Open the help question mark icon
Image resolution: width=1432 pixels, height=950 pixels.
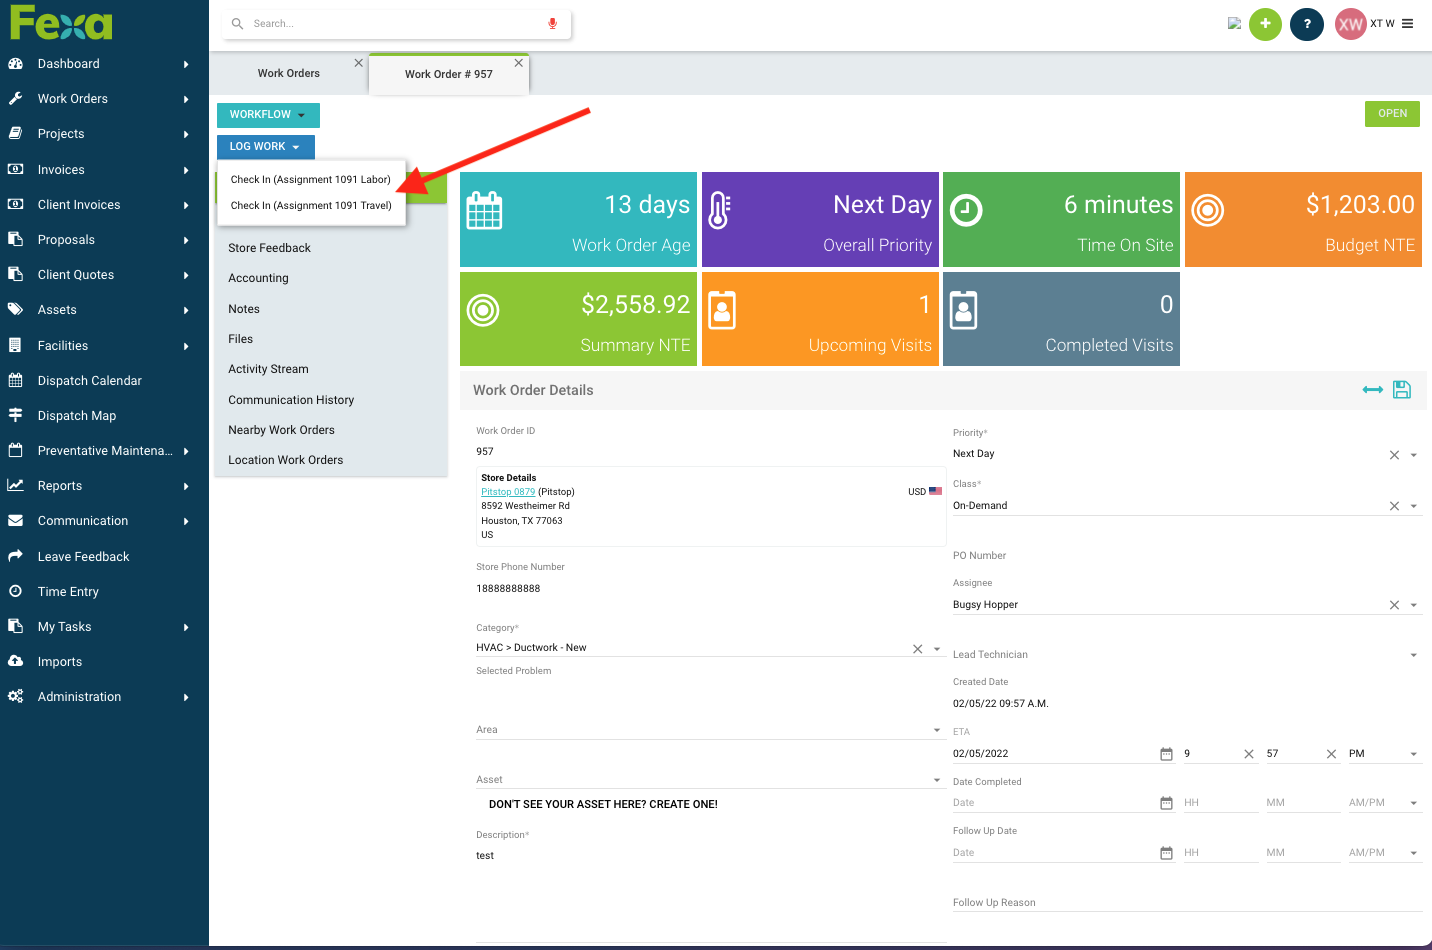[x=1306, y=24]
